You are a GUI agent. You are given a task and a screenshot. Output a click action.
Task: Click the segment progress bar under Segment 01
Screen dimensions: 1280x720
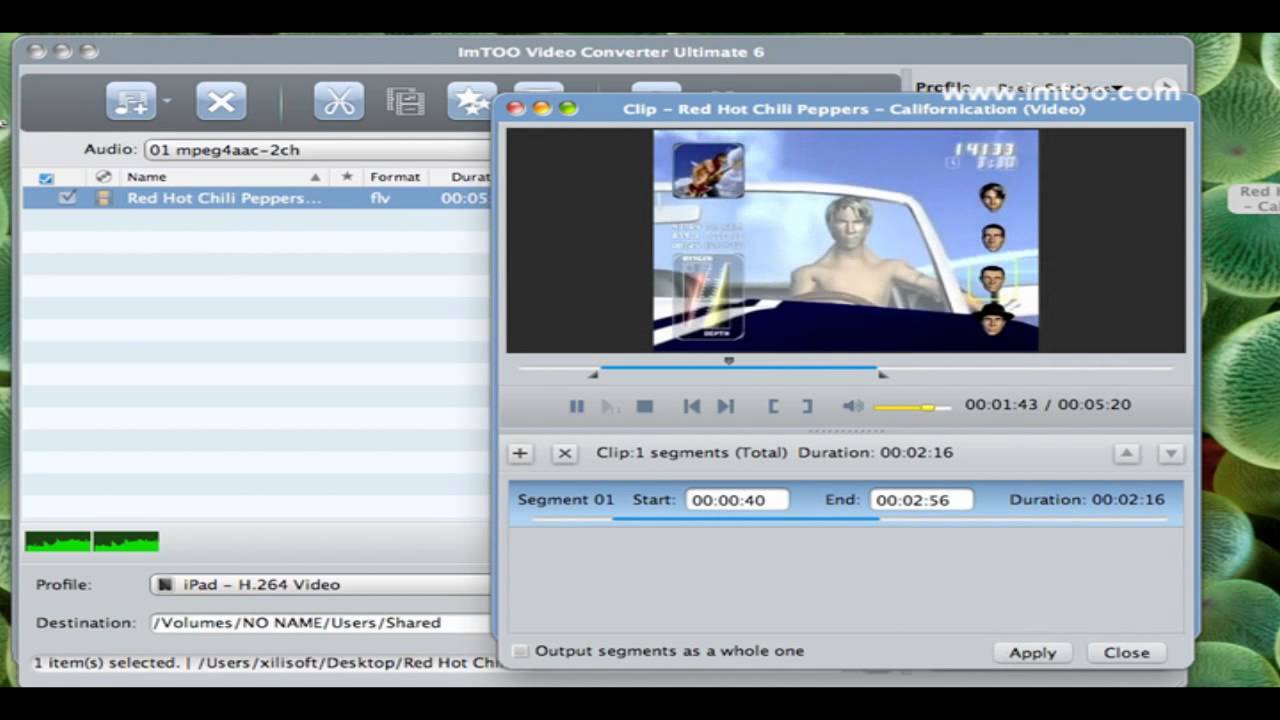[848, 519]
